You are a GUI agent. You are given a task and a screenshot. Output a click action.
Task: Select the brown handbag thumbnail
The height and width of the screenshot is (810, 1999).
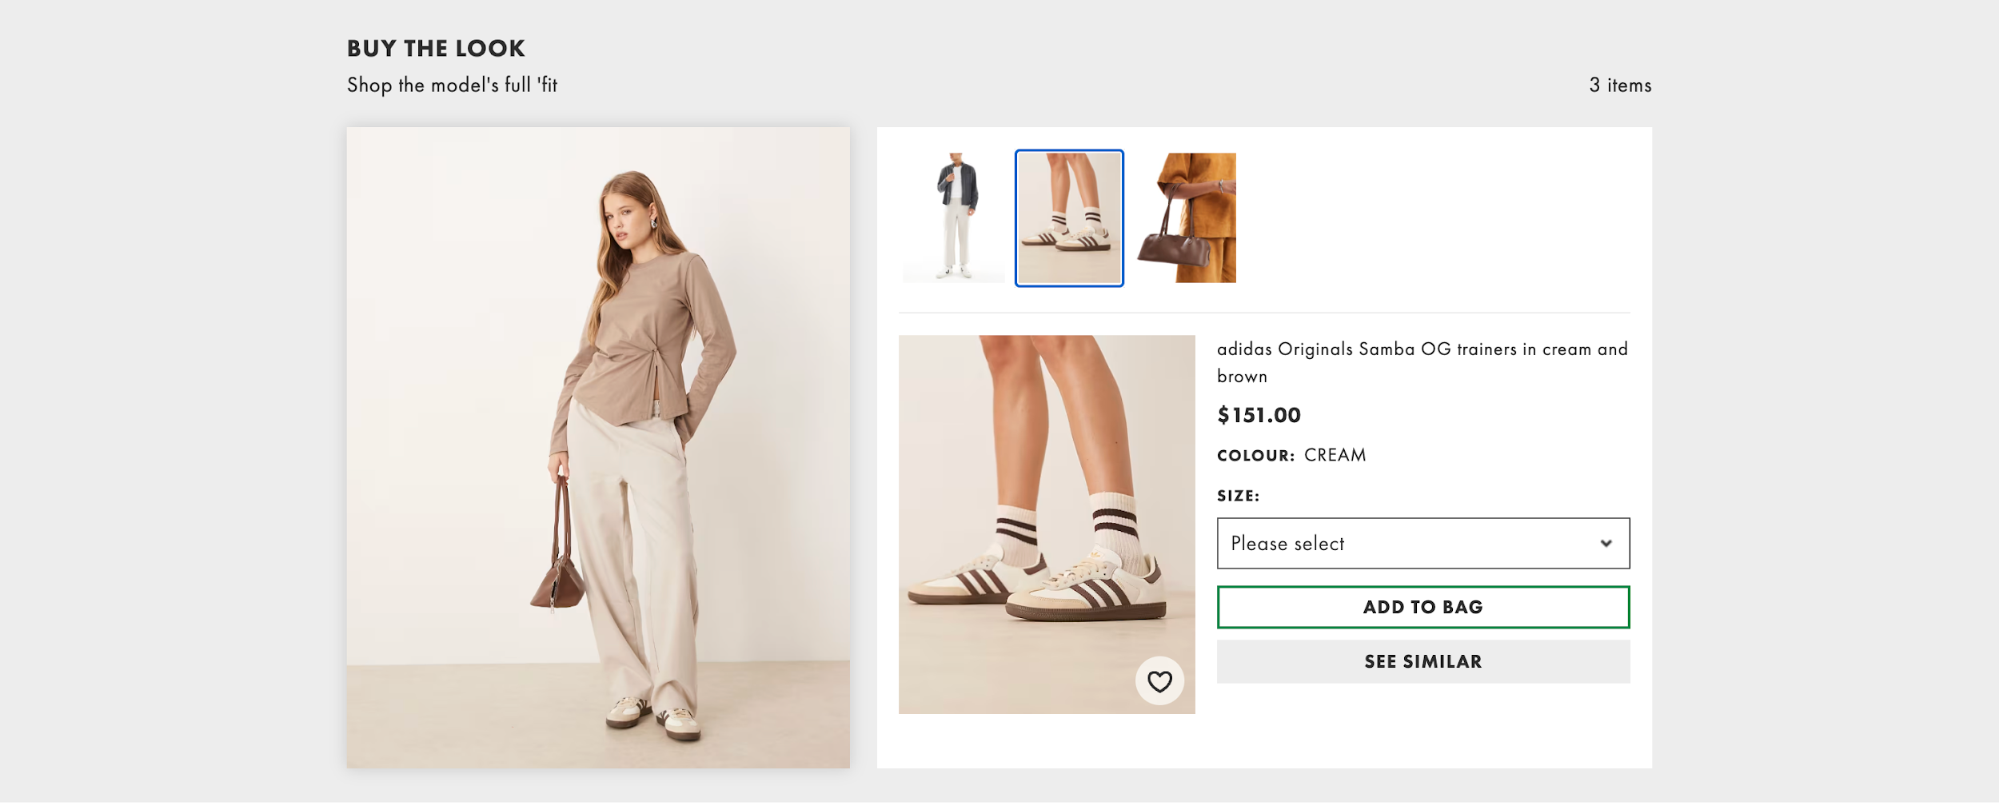coord(1187,218)
